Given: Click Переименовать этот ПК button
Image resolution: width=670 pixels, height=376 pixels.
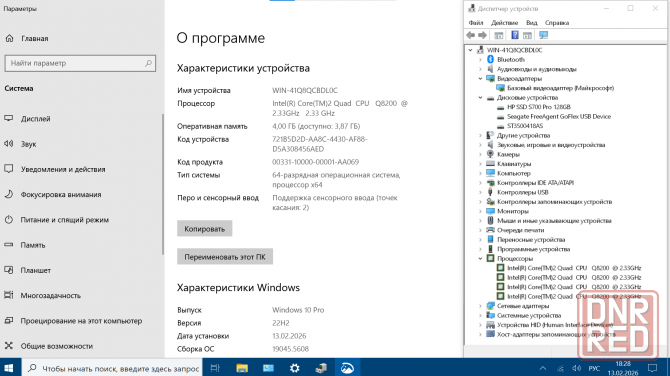Looking at the screenshot, I should (225, 257).
